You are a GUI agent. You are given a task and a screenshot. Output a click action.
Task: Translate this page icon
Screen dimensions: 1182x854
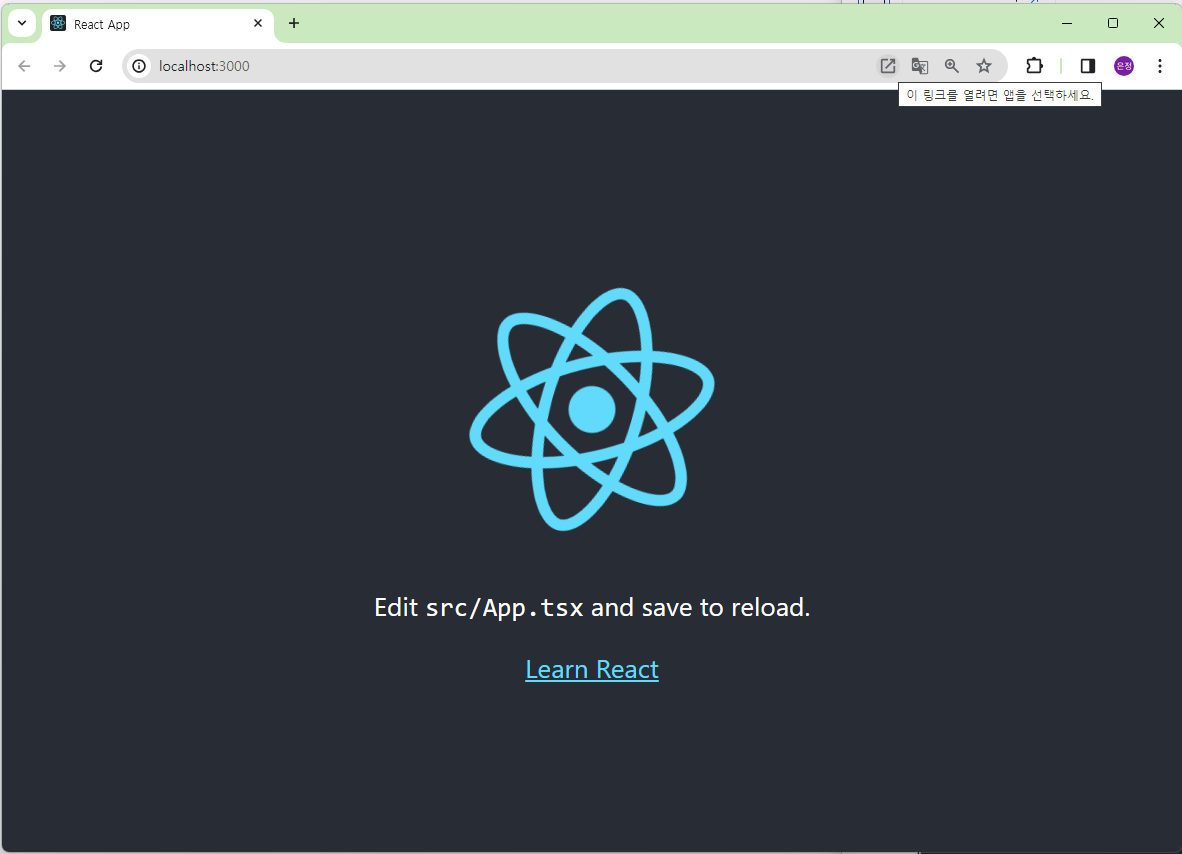point(920,66)
